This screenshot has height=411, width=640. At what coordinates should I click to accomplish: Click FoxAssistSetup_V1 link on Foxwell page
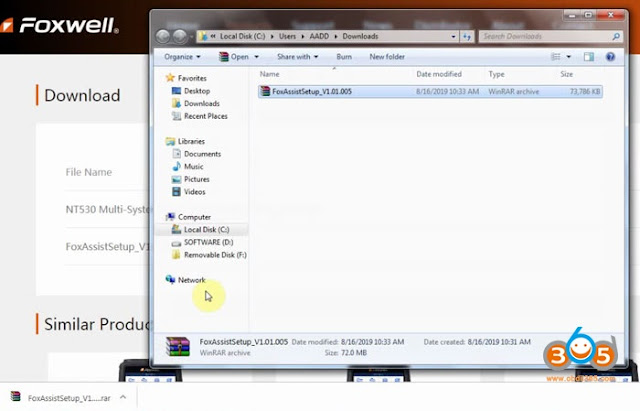(108, 247)
